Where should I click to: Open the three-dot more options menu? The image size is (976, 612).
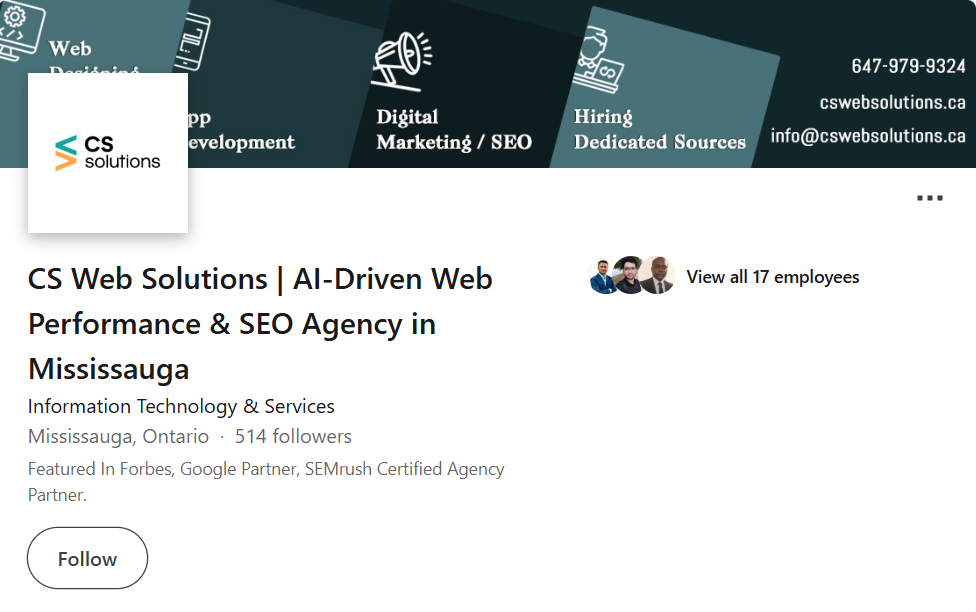tap(929, 198)
